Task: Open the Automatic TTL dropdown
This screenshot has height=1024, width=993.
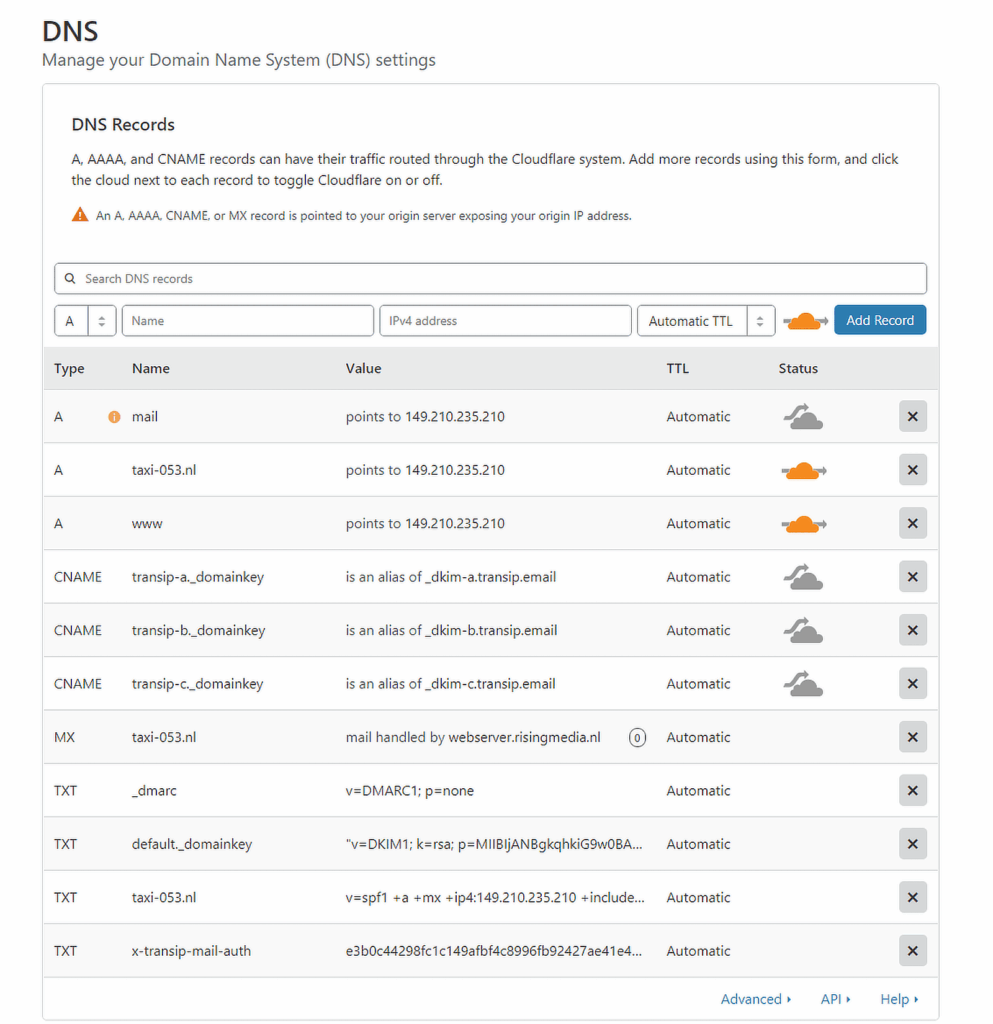Action: click(705, 321)
